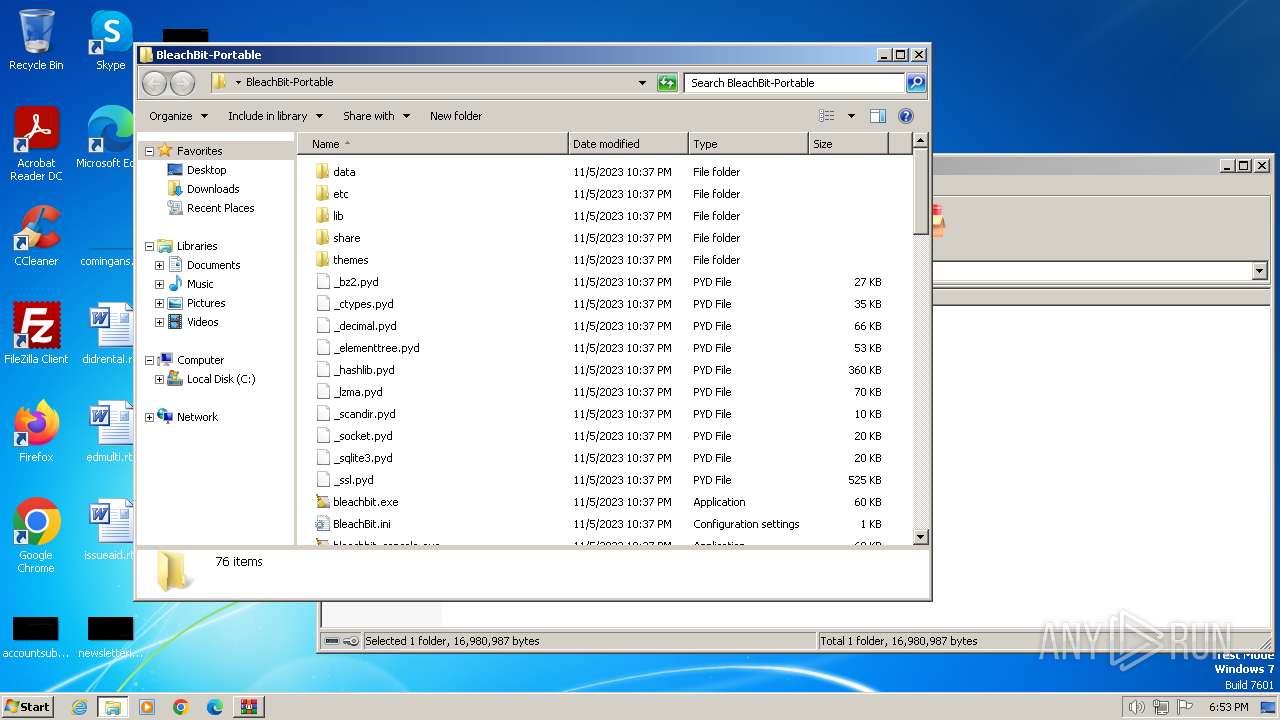
Task: Click the Chrome icon in the taskbar
Action: coord(181,707)
